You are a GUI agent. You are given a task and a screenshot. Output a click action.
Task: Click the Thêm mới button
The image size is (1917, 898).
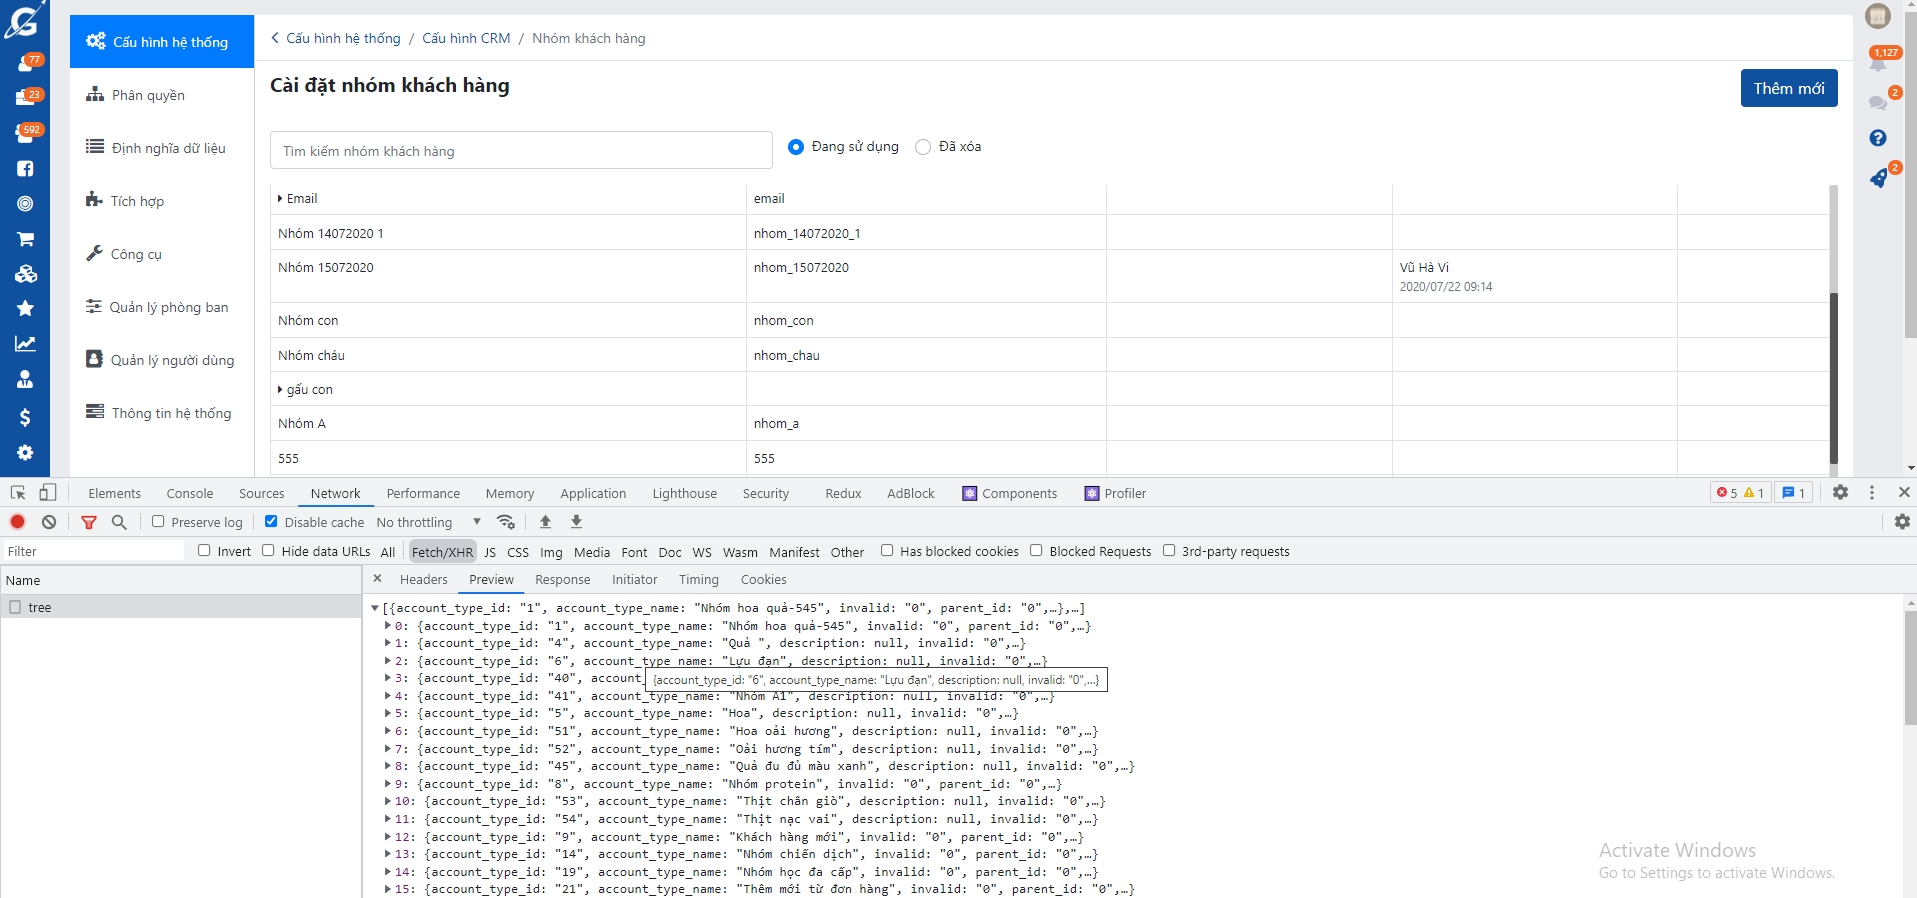pyautogui.click(x=1788, y=88)
